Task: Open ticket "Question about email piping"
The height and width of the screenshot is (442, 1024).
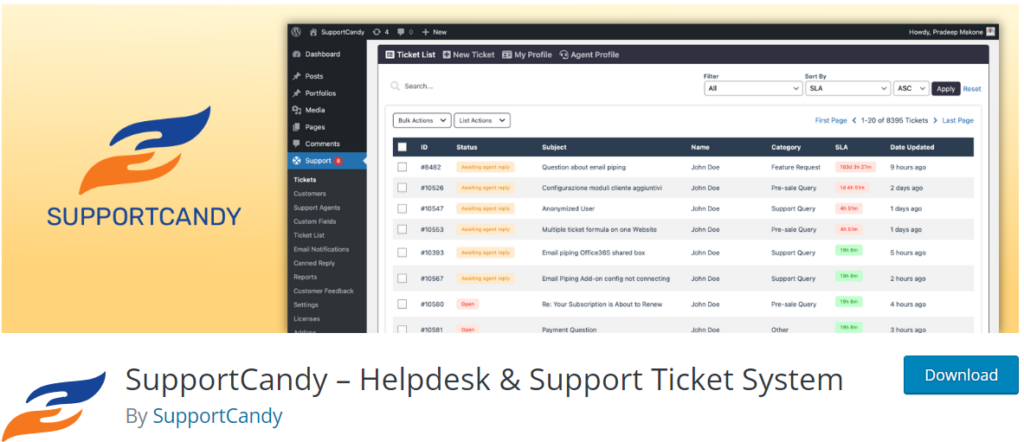Action: pos(583,167)
